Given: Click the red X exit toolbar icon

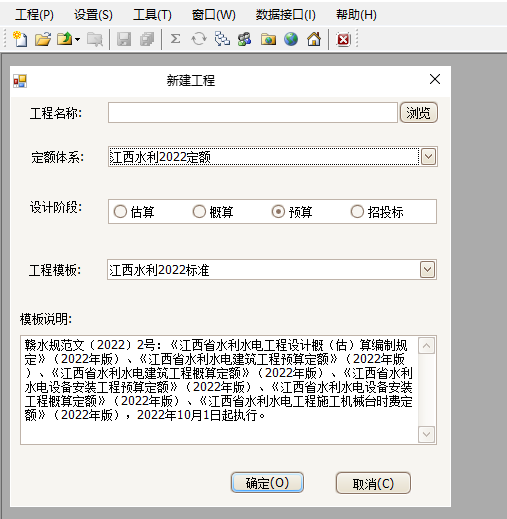Looking at the screenshot, I should tap(343, 39).
